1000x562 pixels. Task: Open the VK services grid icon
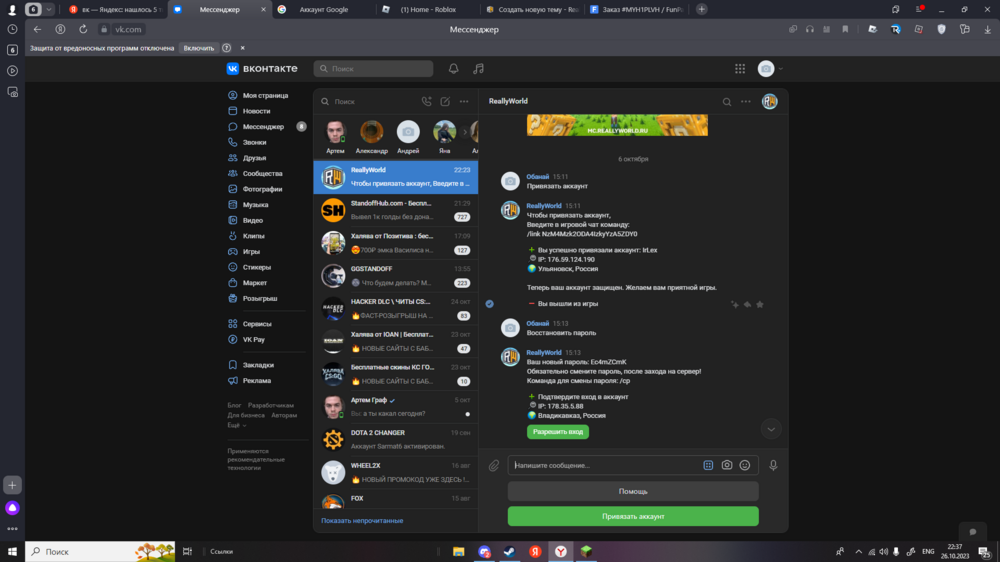click(x=740, y=68)
